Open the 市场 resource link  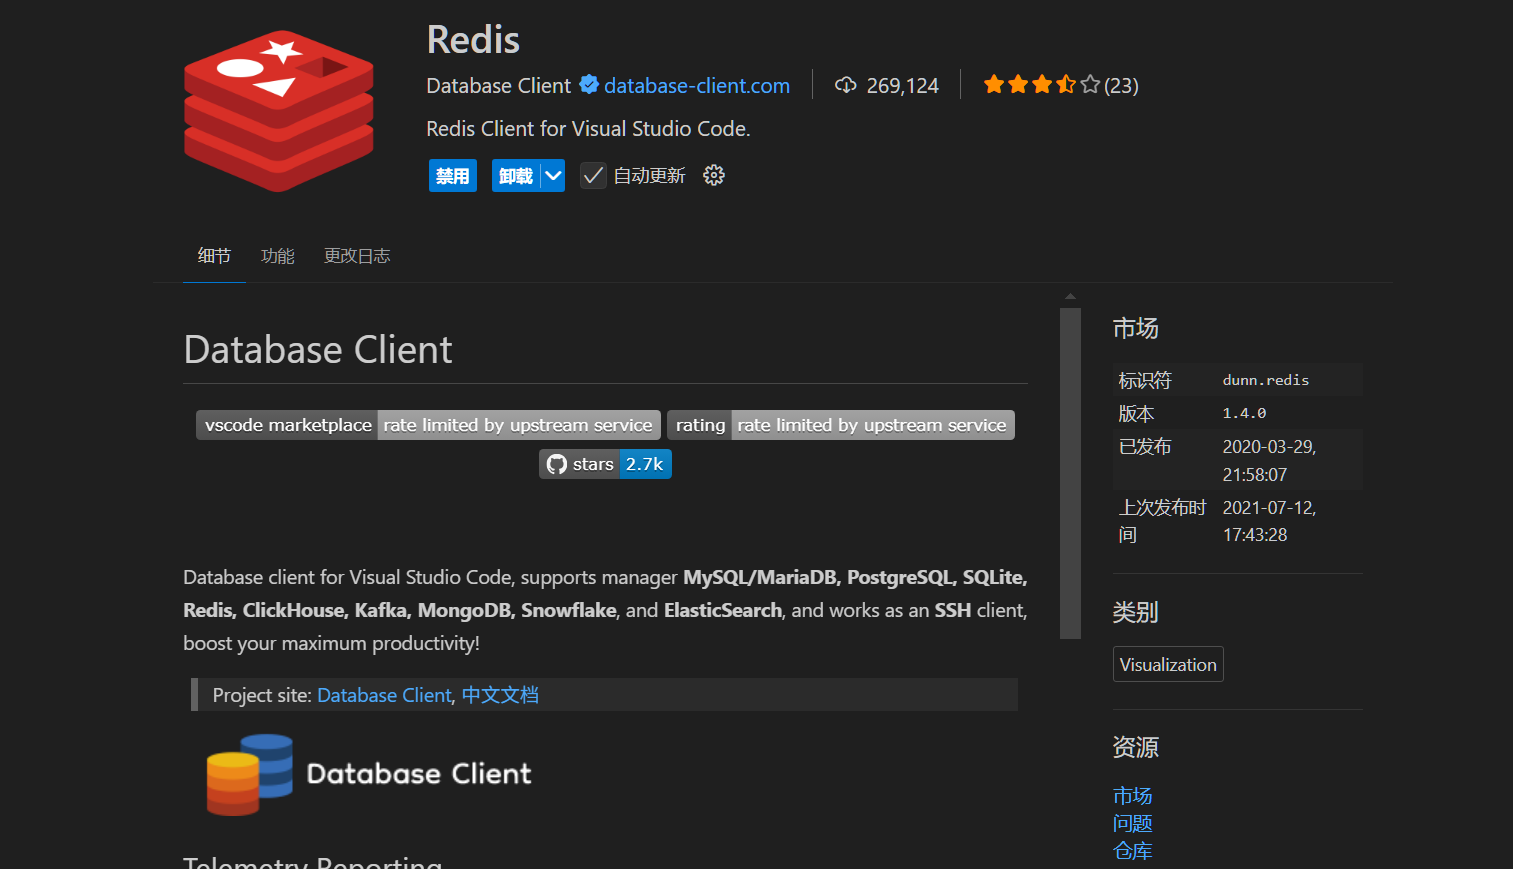coord(1133,796)
